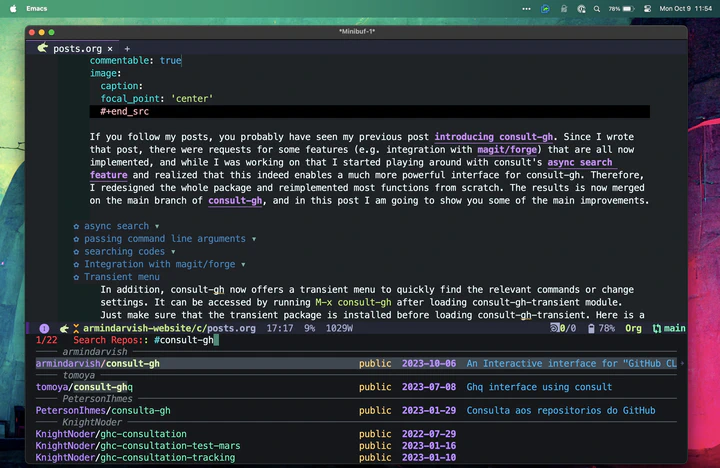Click 'Ghq interface using consult' description
Image resolution: width=720 pixels, height=468 pixels.
point(539,387)
